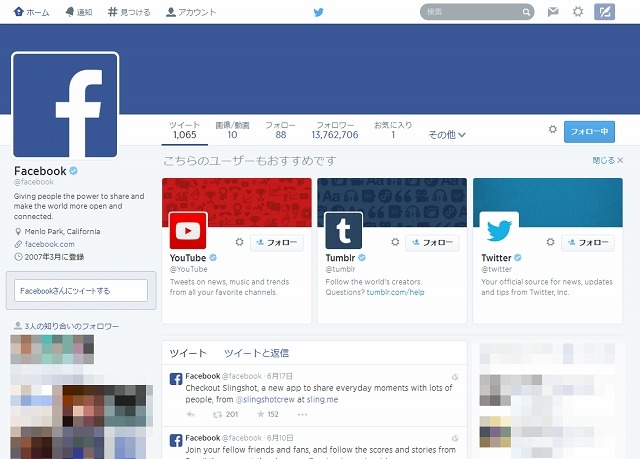This screenshot has width=640, height=459.
Task: Open 画像/動画 10 stat
Action: click(x=232, y=130)
